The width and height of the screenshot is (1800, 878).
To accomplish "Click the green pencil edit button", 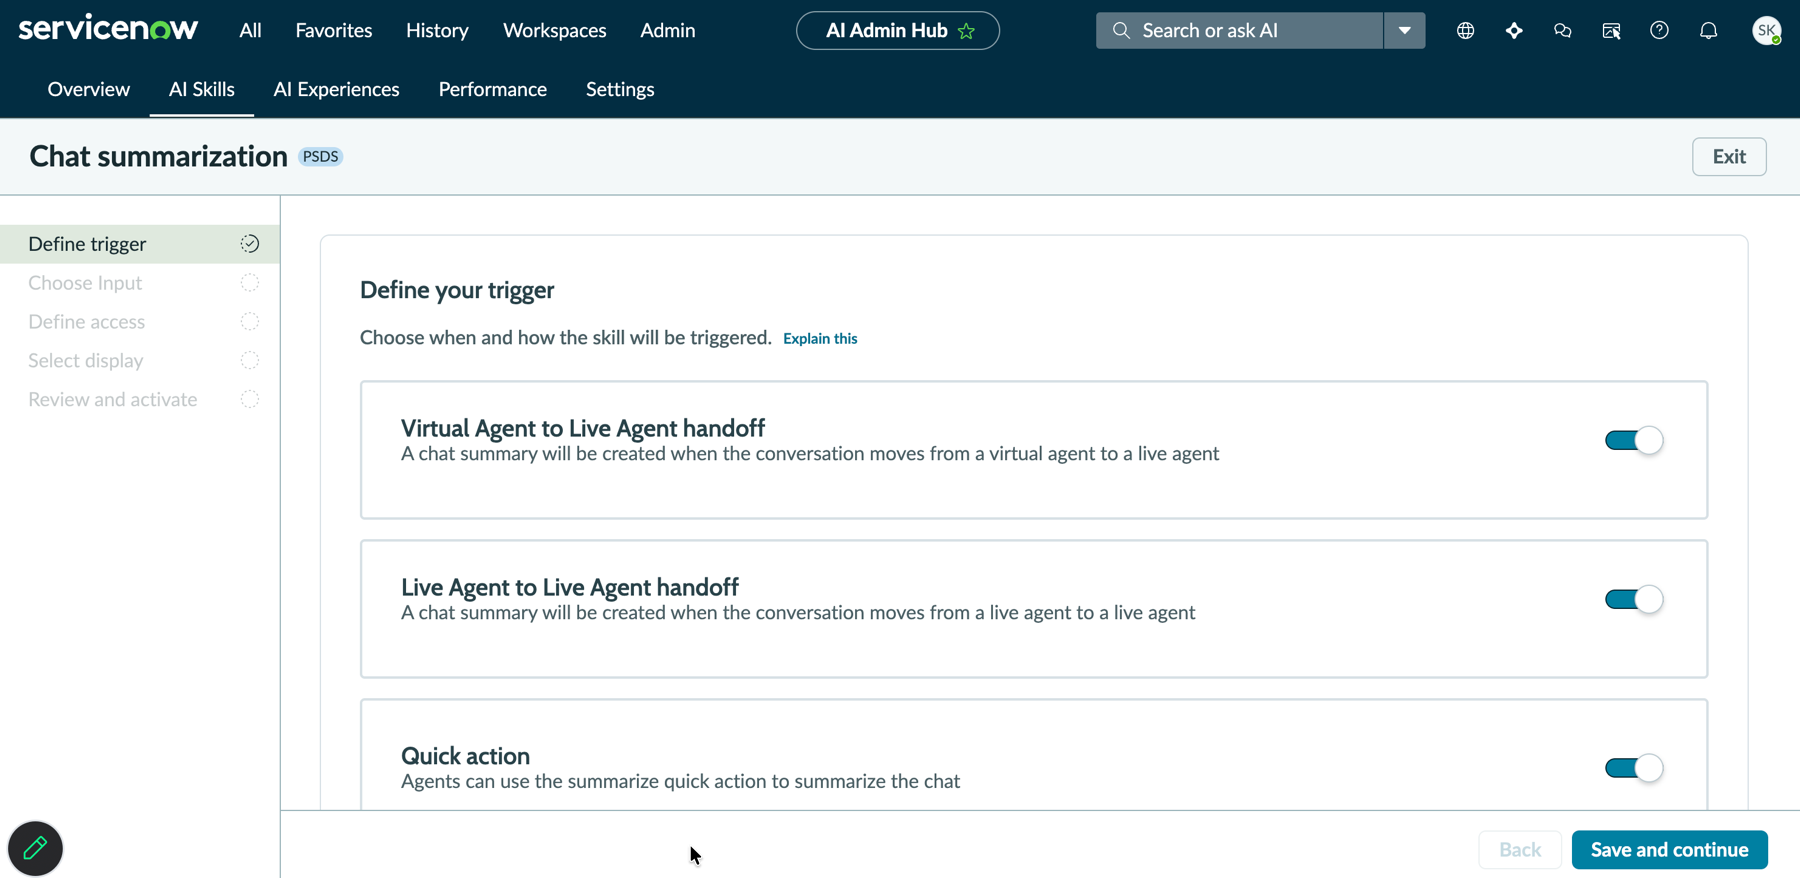I will pos(35,848).
